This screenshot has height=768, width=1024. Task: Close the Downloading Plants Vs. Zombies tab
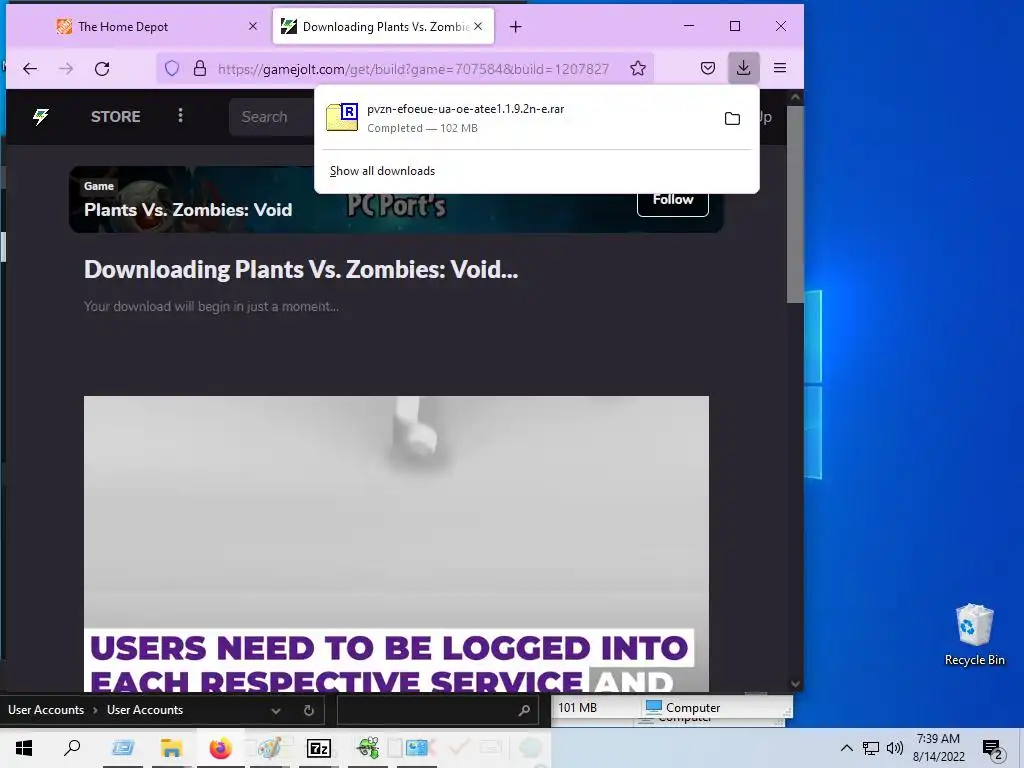(x=478, y=27)
